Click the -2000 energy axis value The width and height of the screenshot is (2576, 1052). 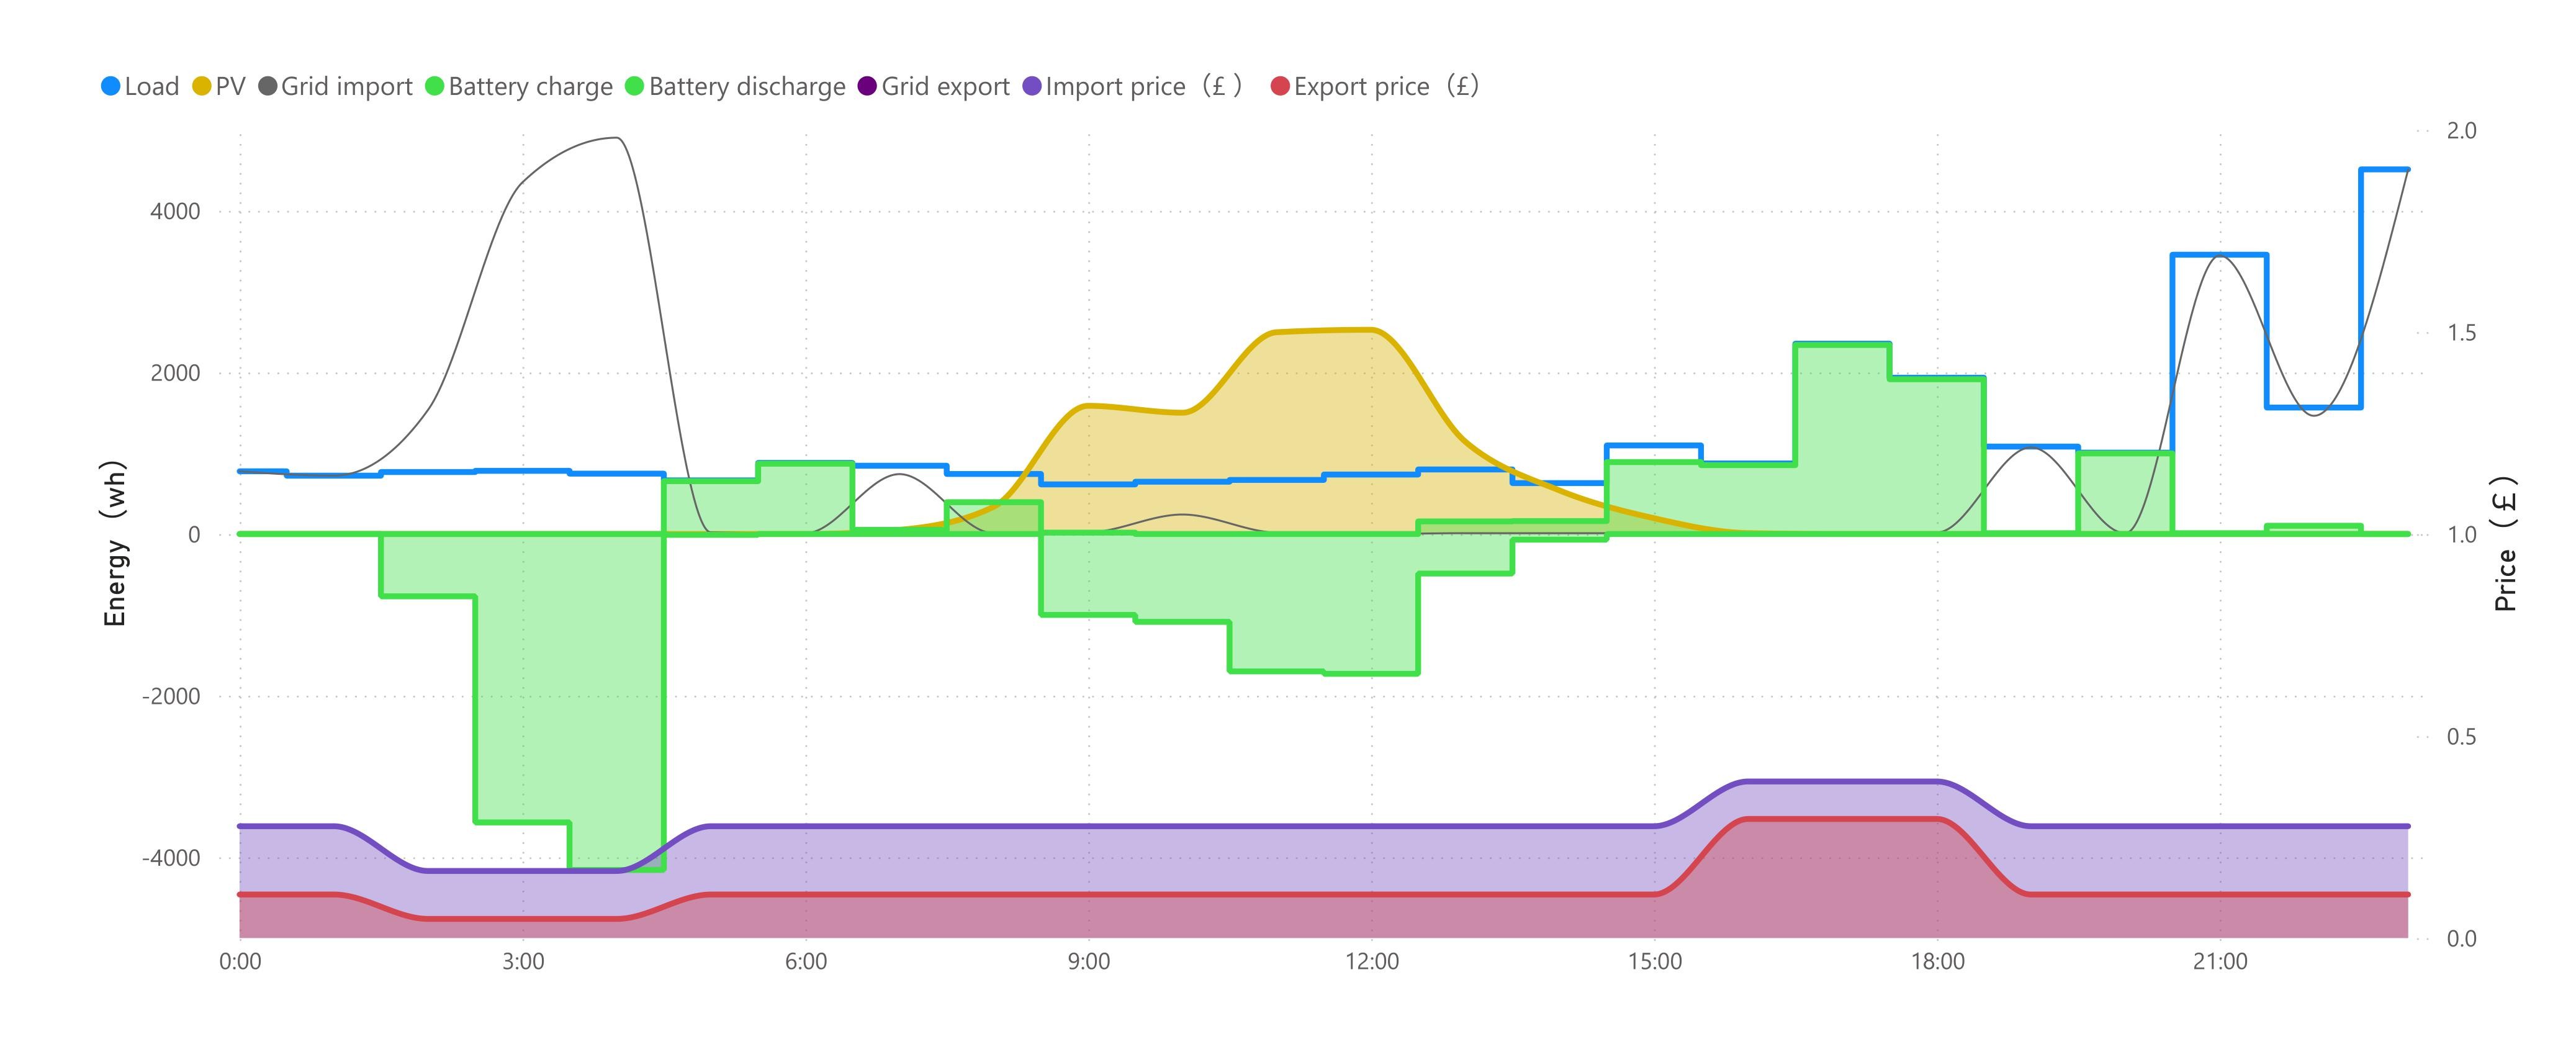(171, 696)
